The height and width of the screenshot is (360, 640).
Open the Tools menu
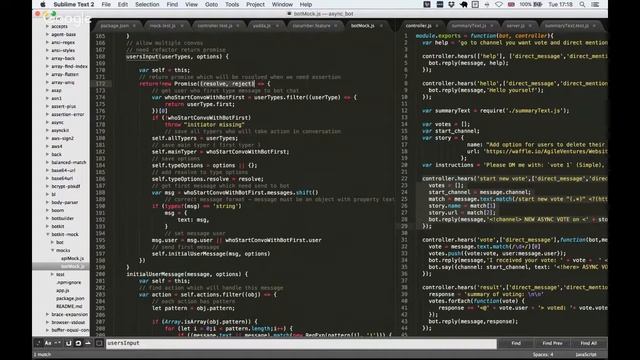click(232, 4)
